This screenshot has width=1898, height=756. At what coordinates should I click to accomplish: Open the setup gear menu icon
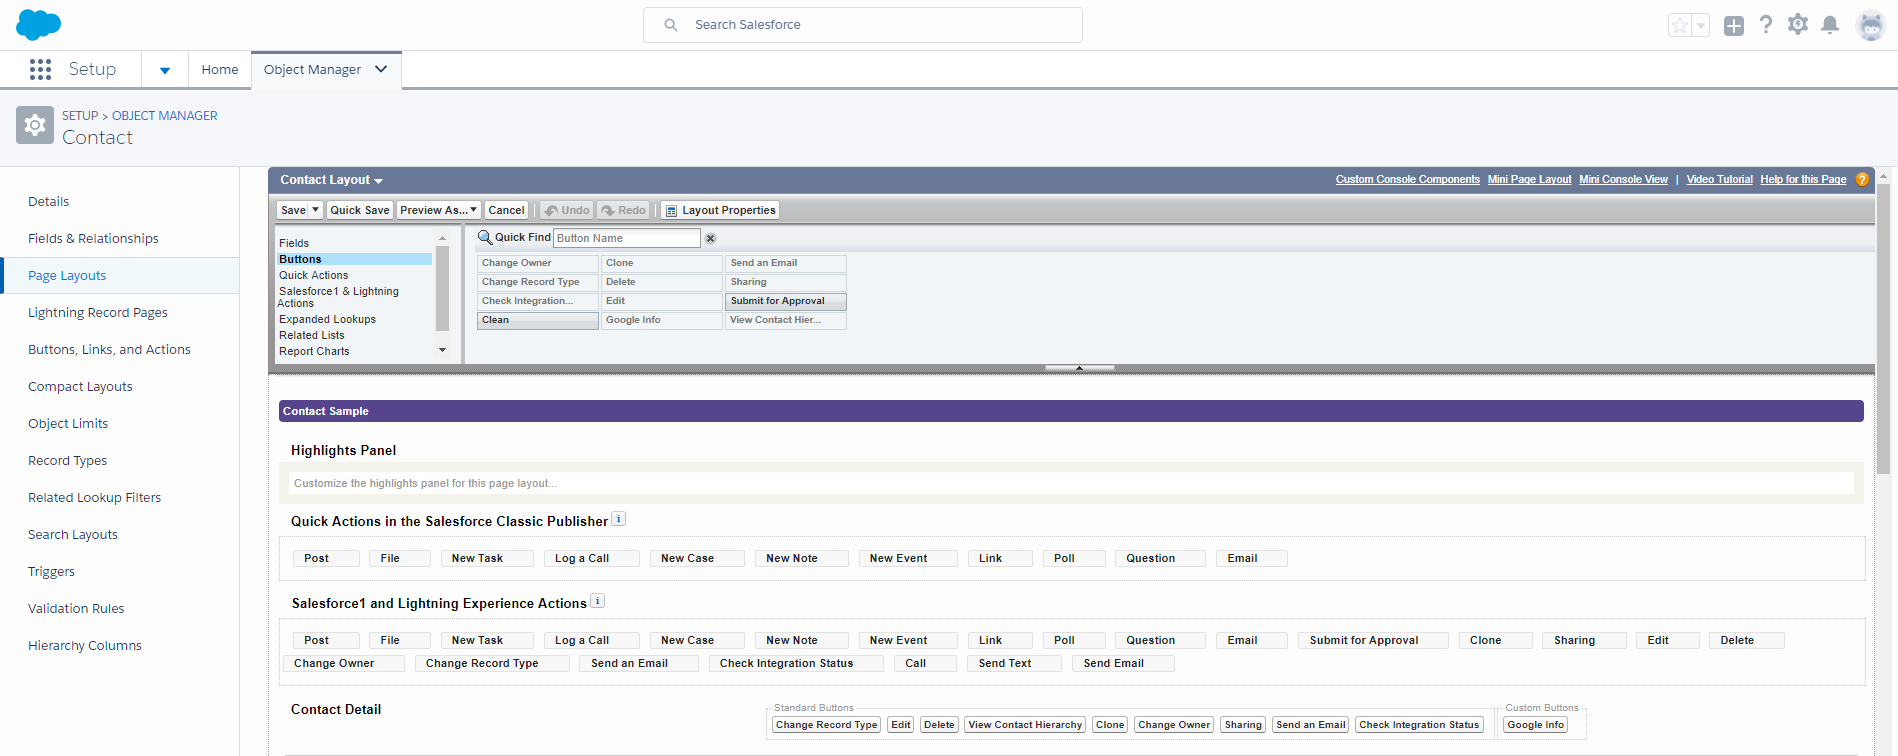coord(1797,25)
